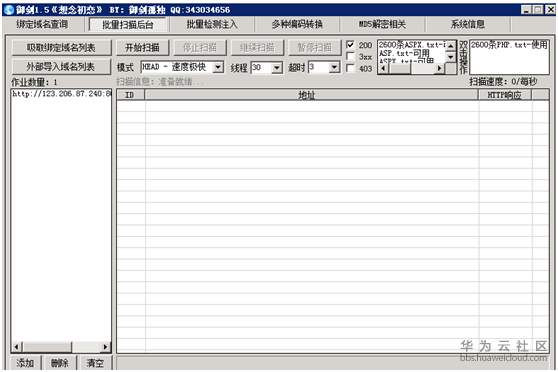Open the 批量检测注入 tab
Screen dimensions: 558x372
point(212,24)
